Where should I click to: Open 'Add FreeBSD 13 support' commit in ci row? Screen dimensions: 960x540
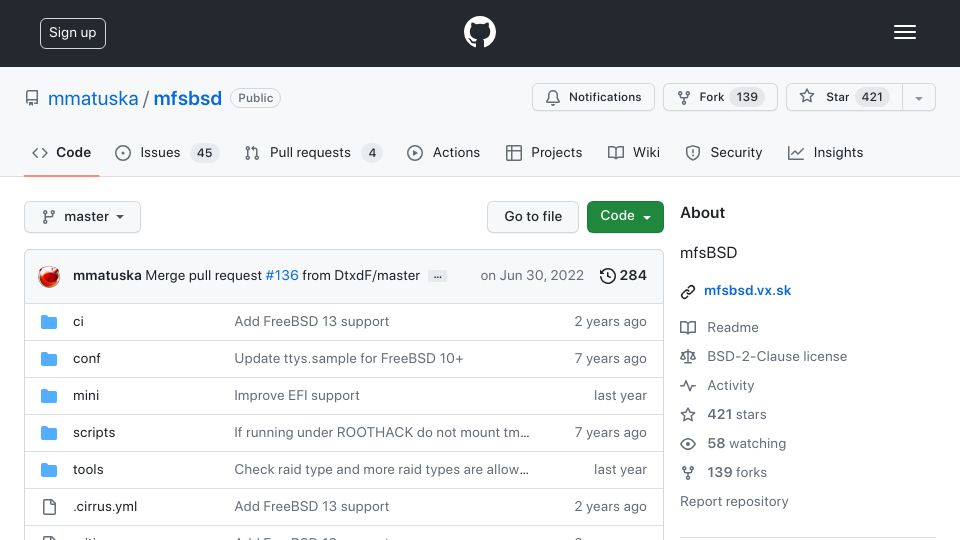(x=311, y=322)
